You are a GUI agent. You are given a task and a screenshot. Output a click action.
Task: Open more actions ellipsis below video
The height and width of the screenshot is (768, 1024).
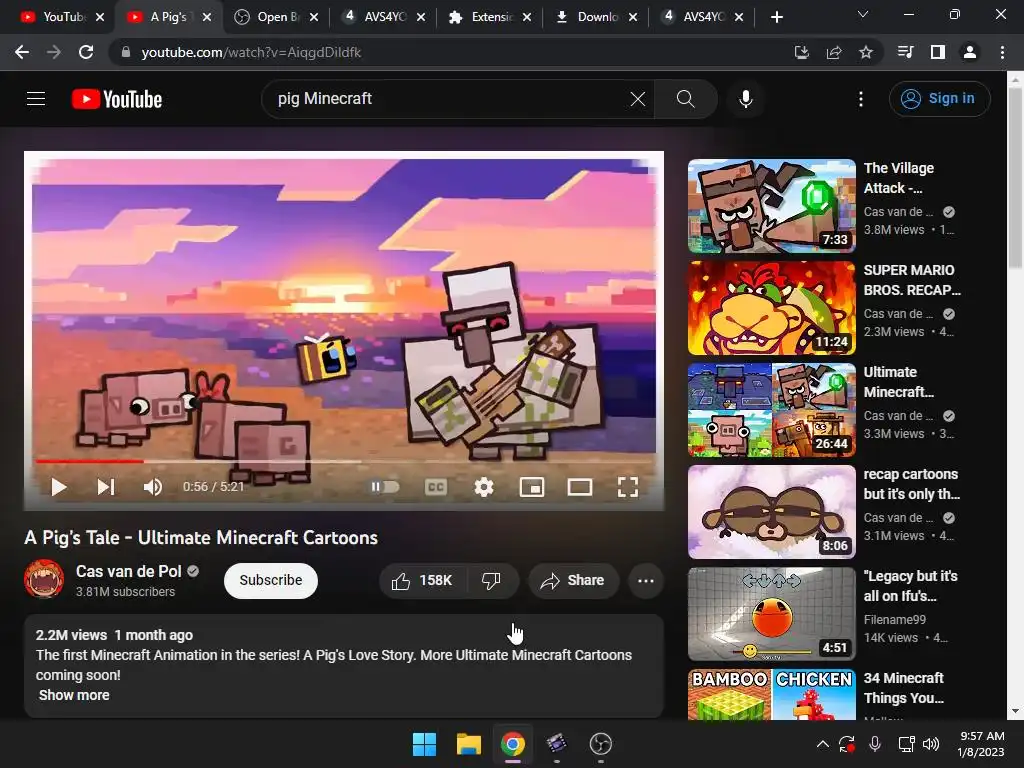pyautogui.click(x=645, y=580)
